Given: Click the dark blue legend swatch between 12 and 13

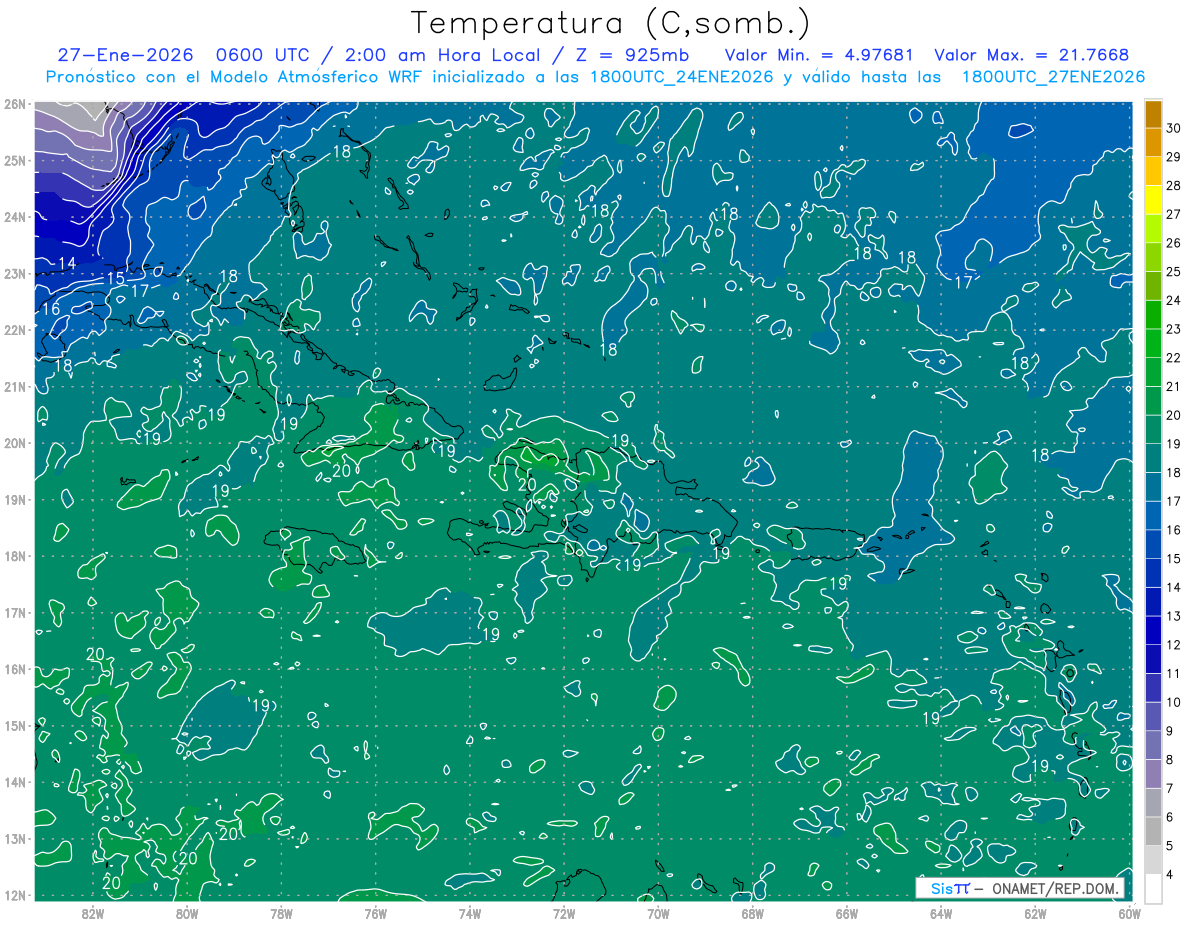Looking at the screenshot, I should pos(1153,630).
